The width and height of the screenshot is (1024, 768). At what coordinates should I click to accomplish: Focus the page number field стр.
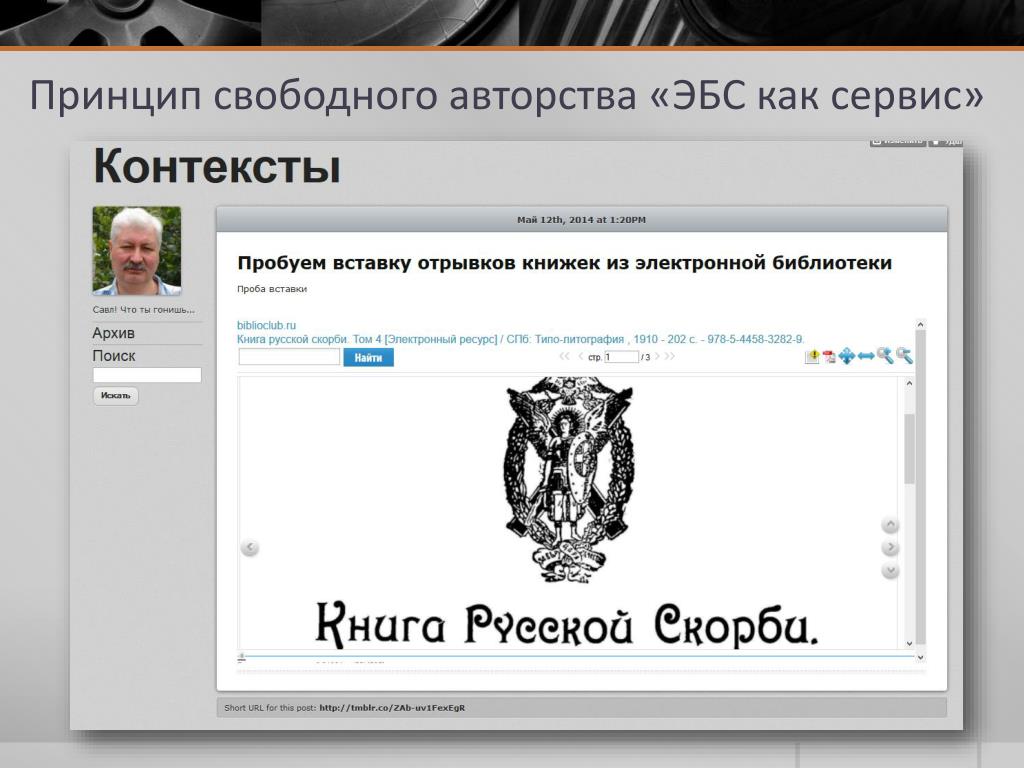pyautogui.click(x=621, y=357)
